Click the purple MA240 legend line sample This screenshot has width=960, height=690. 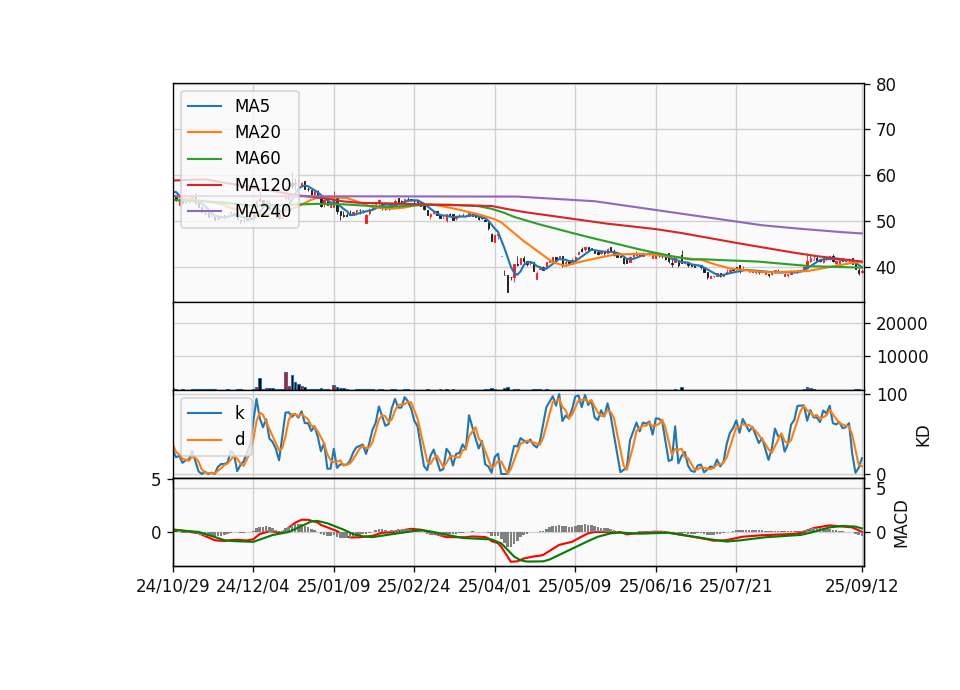coord(204,211)
